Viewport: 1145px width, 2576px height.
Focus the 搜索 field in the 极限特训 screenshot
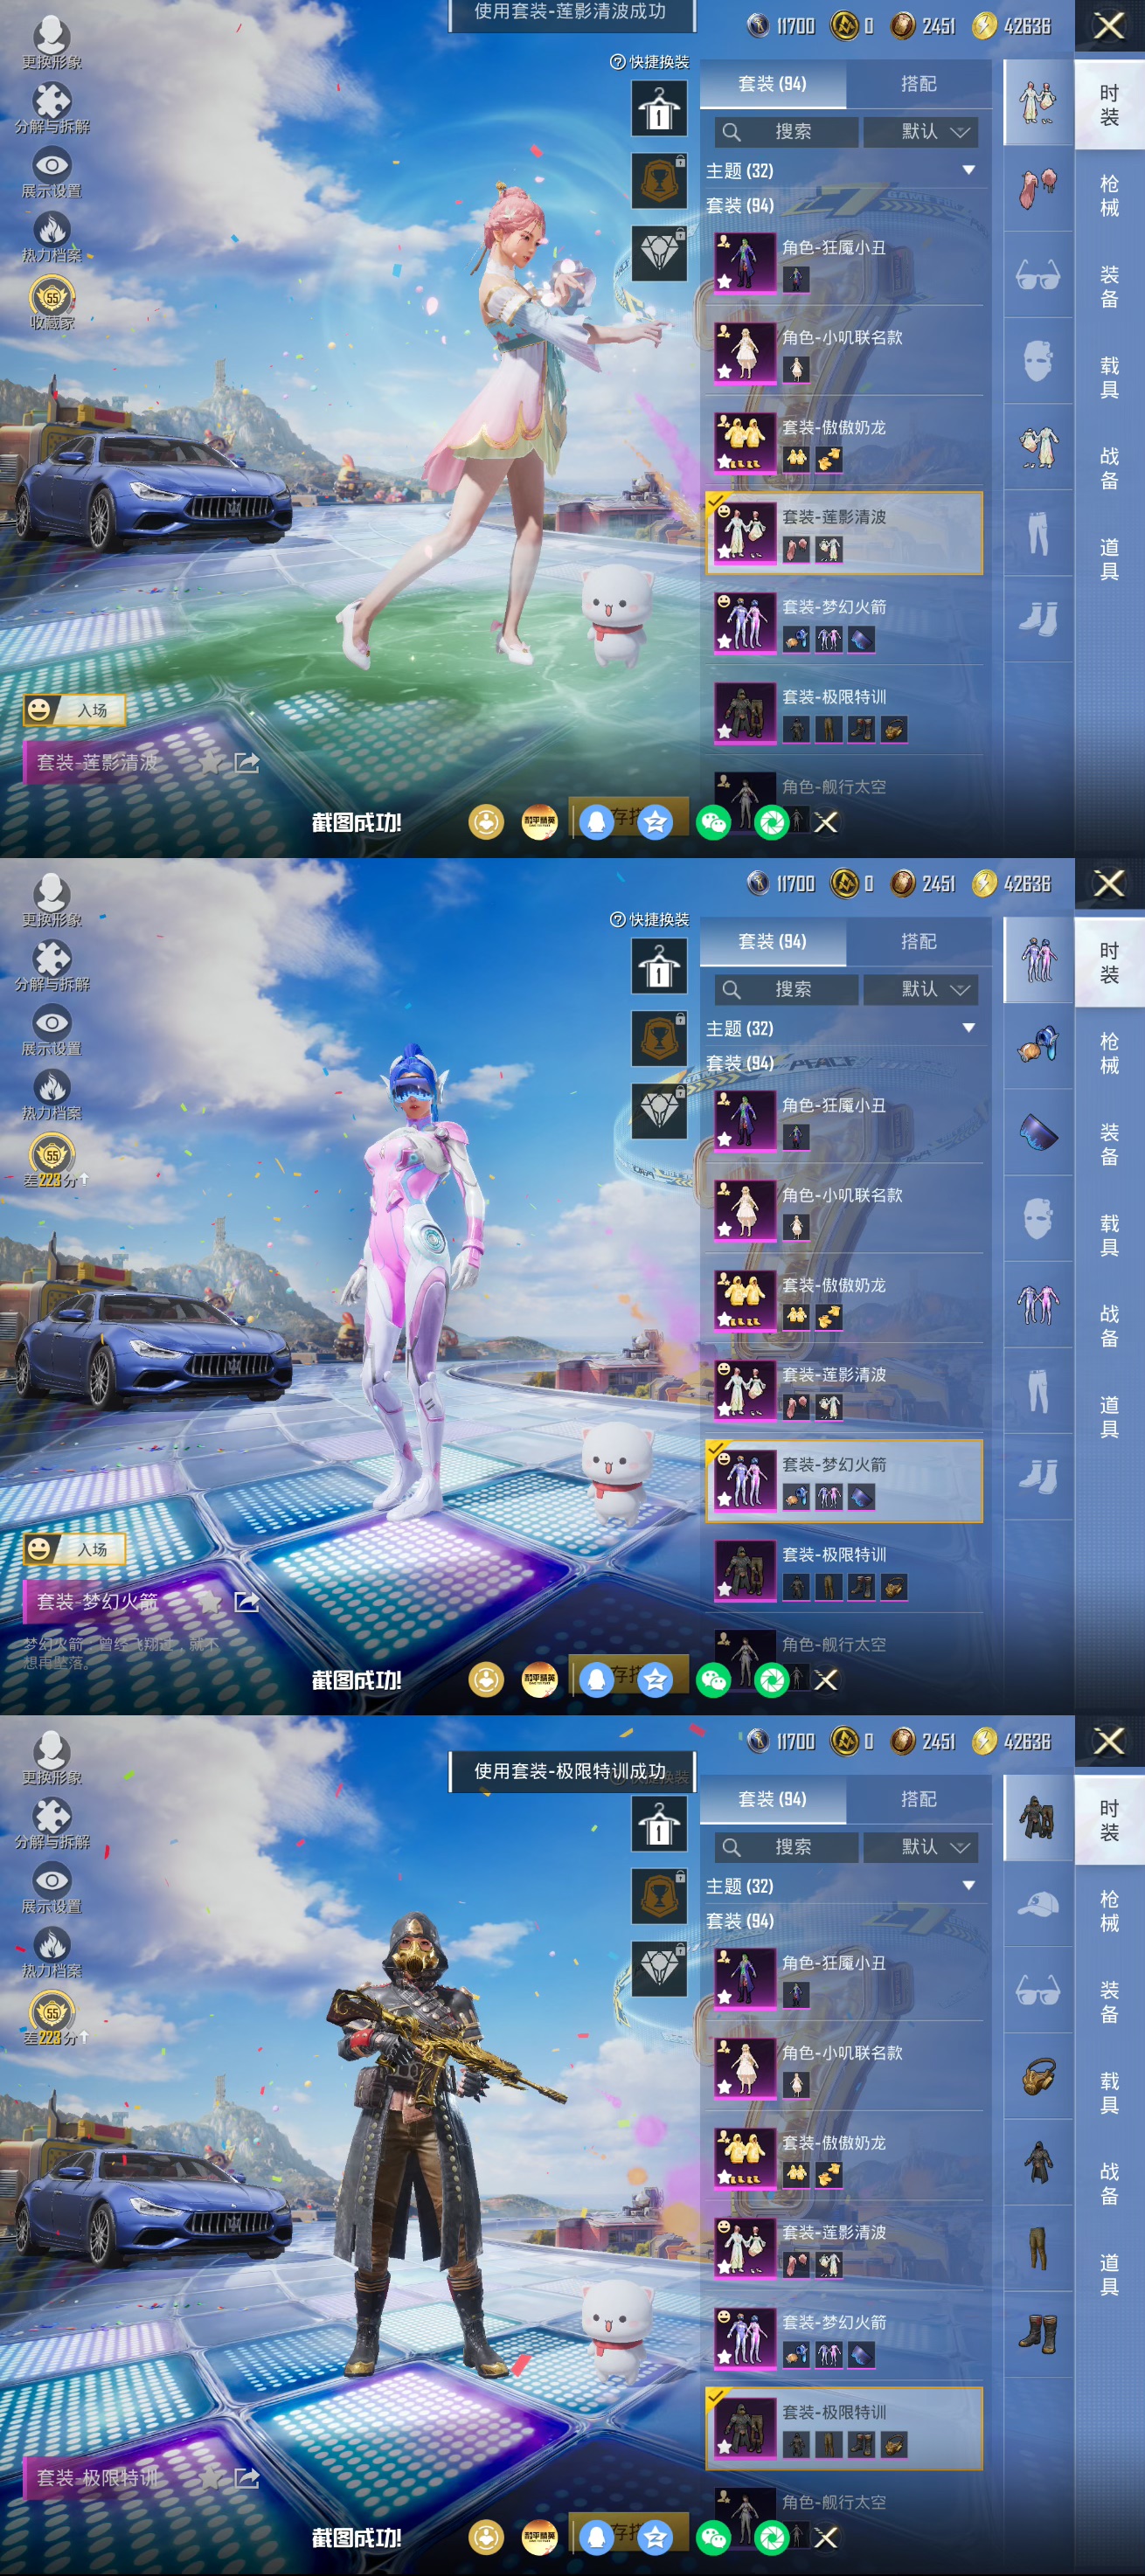coord(787,1848)
